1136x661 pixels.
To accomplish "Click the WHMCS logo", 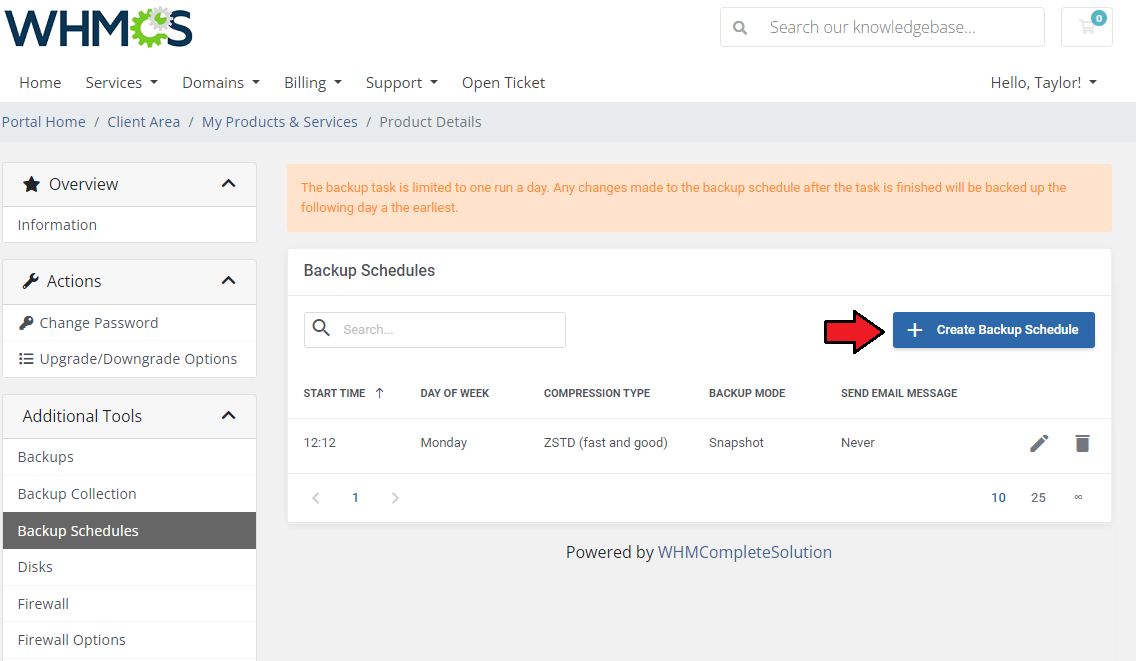I will [x=98, y=28].
